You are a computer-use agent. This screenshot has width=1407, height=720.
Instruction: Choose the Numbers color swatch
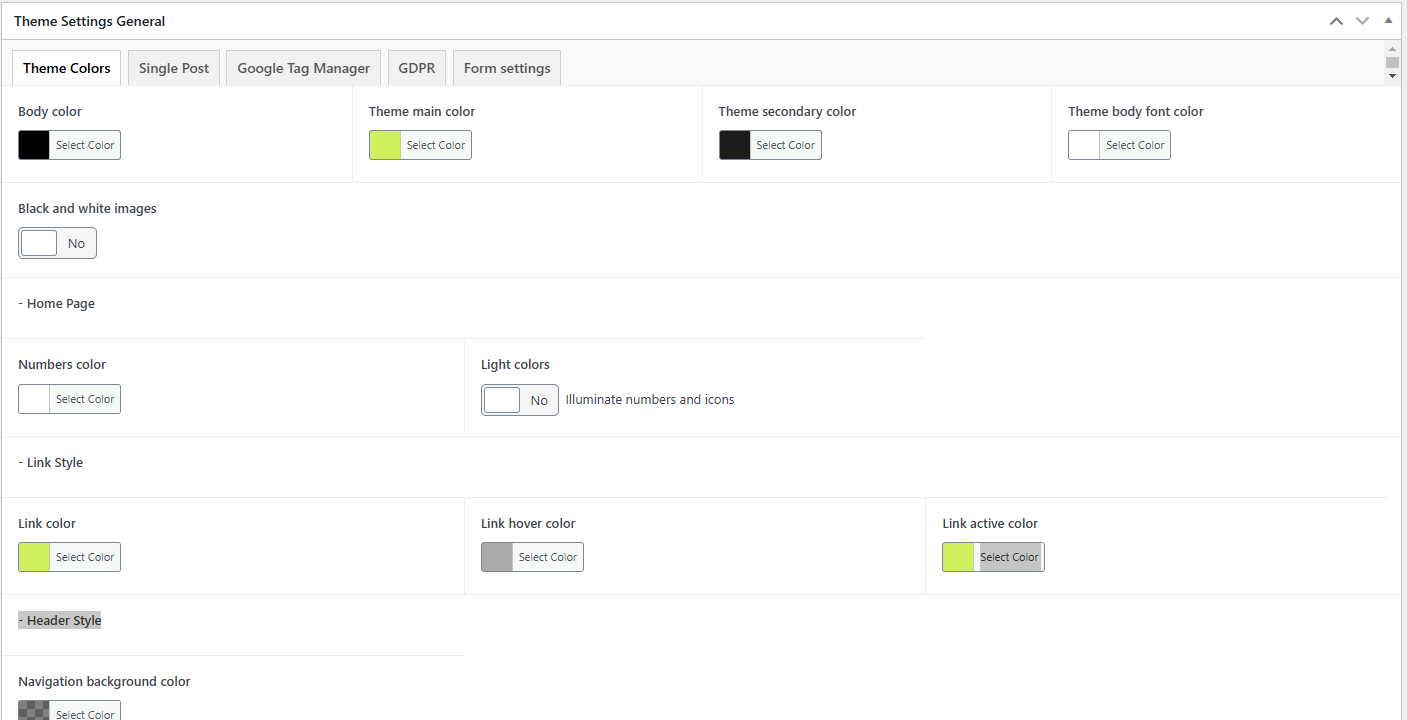(x=34, y=399)
